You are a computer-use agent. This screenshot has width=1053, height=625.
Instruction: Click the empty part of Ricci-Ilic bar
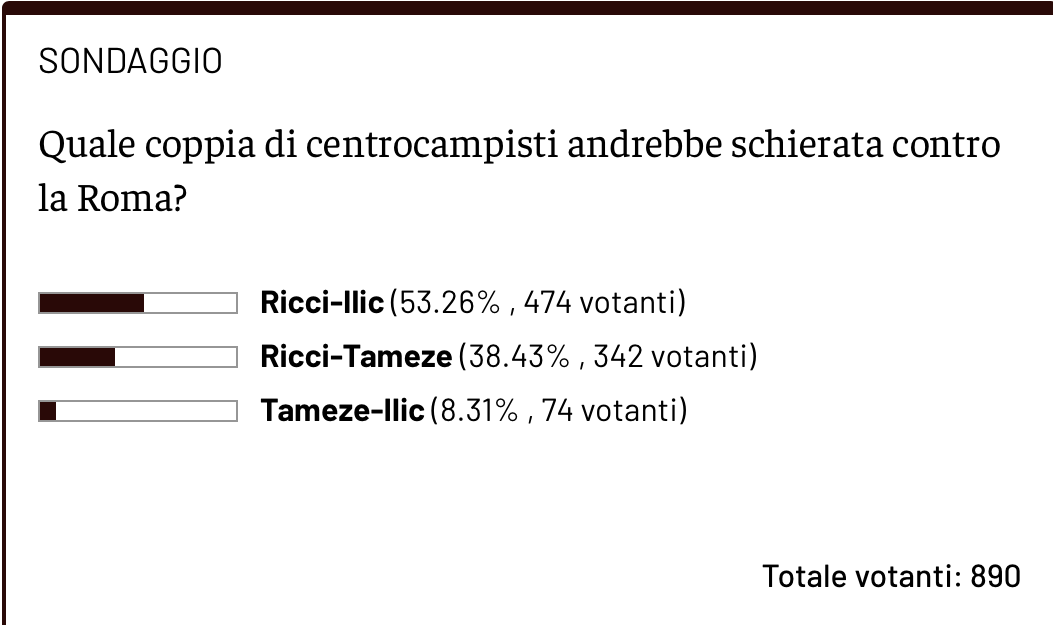coord(190,303)
